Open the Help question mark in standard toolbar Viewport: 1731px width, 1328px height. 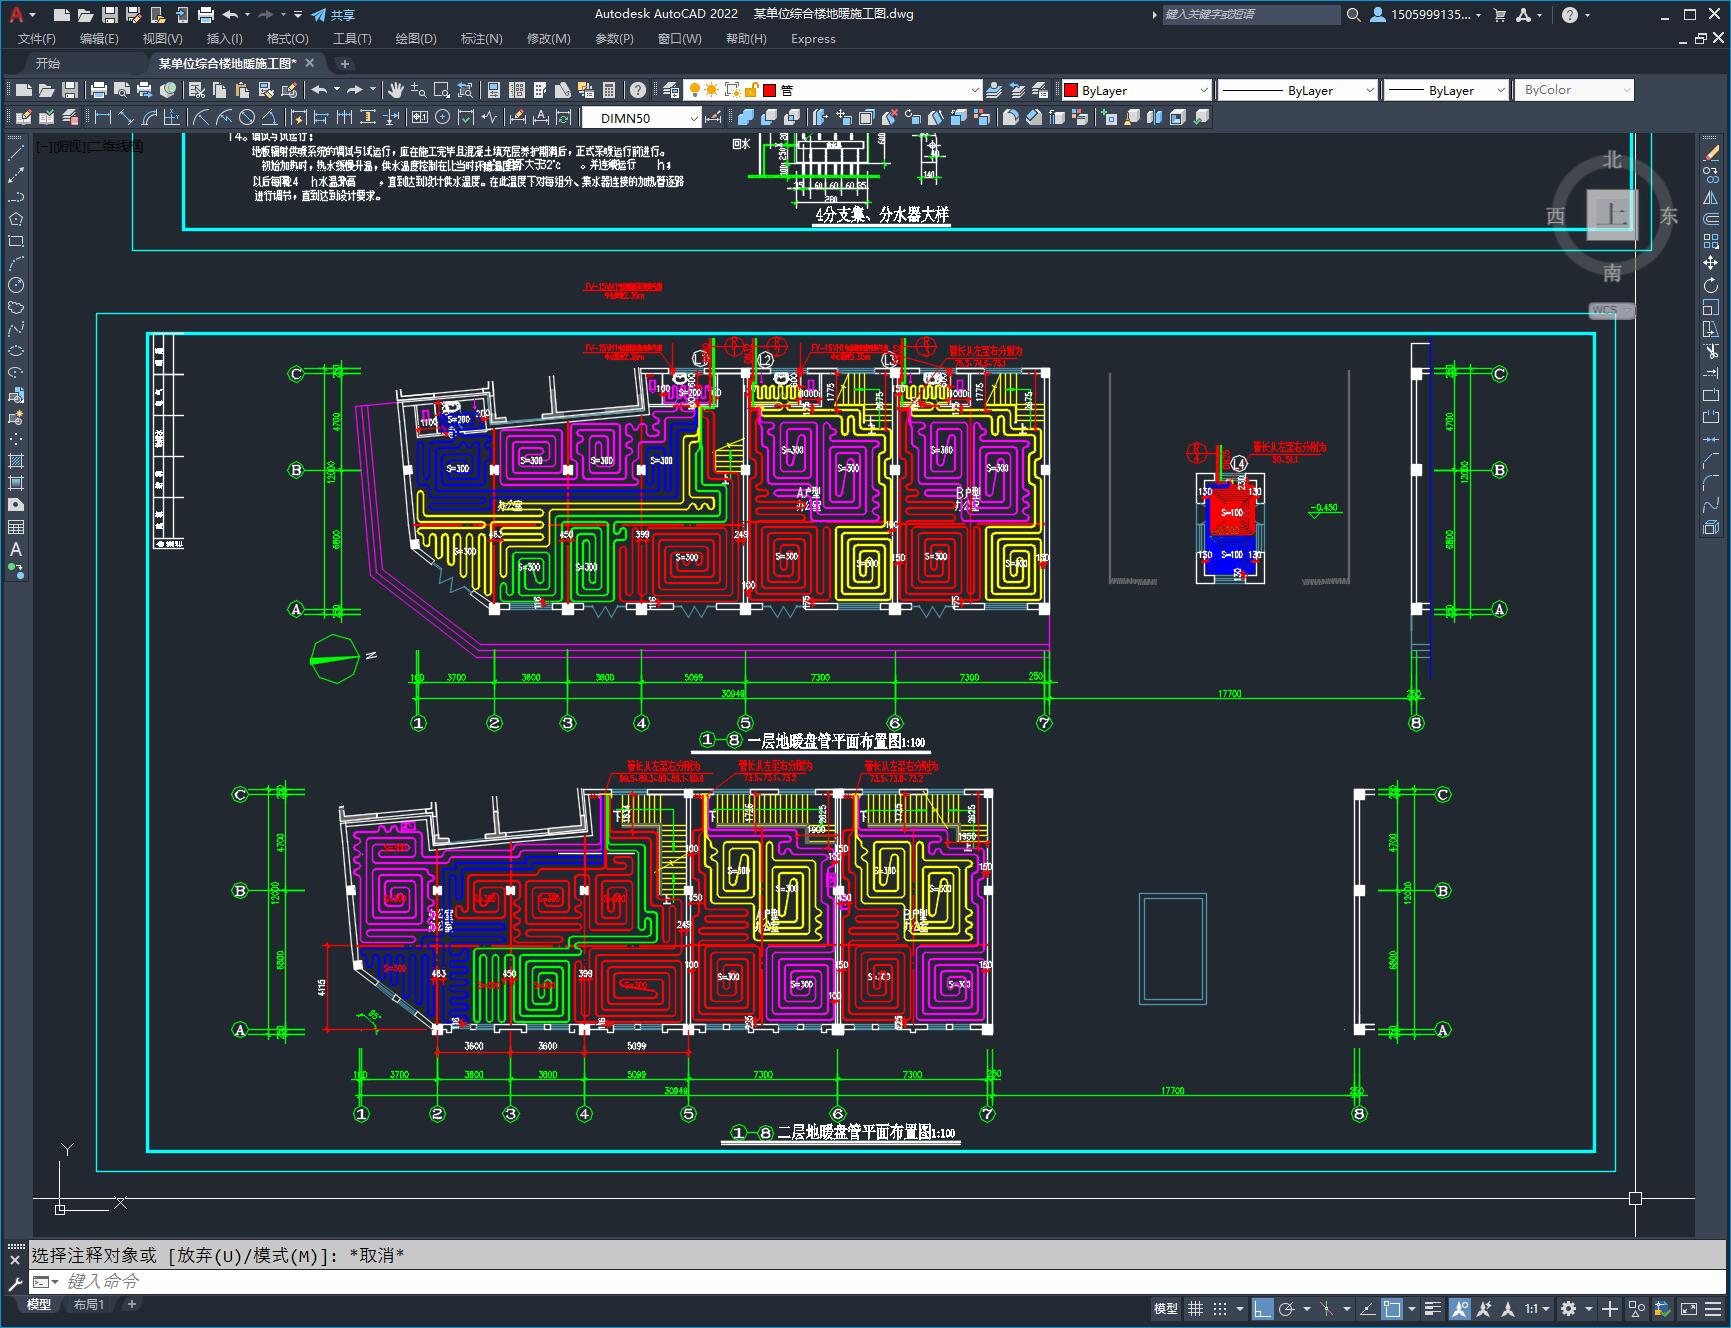(638, 90)
